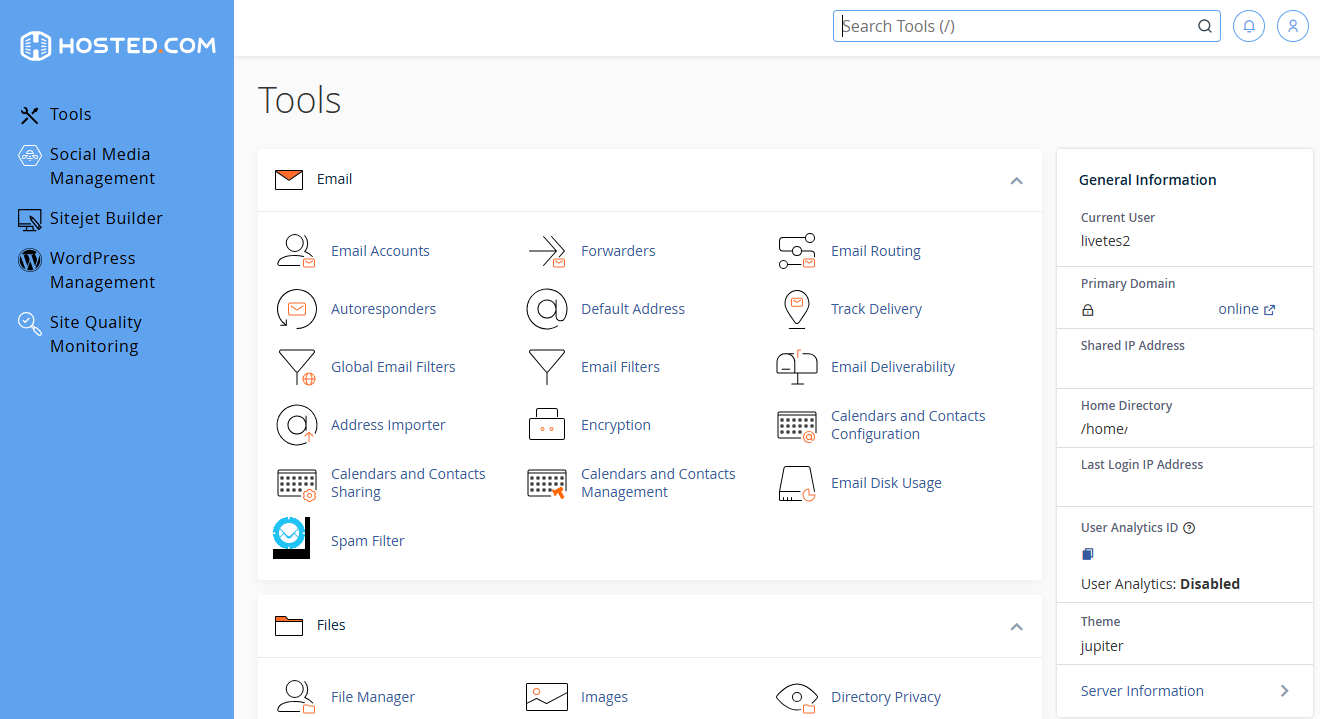Open the primary domain online link
The image size is (1320, 719).
click(x=1246, y=309)
